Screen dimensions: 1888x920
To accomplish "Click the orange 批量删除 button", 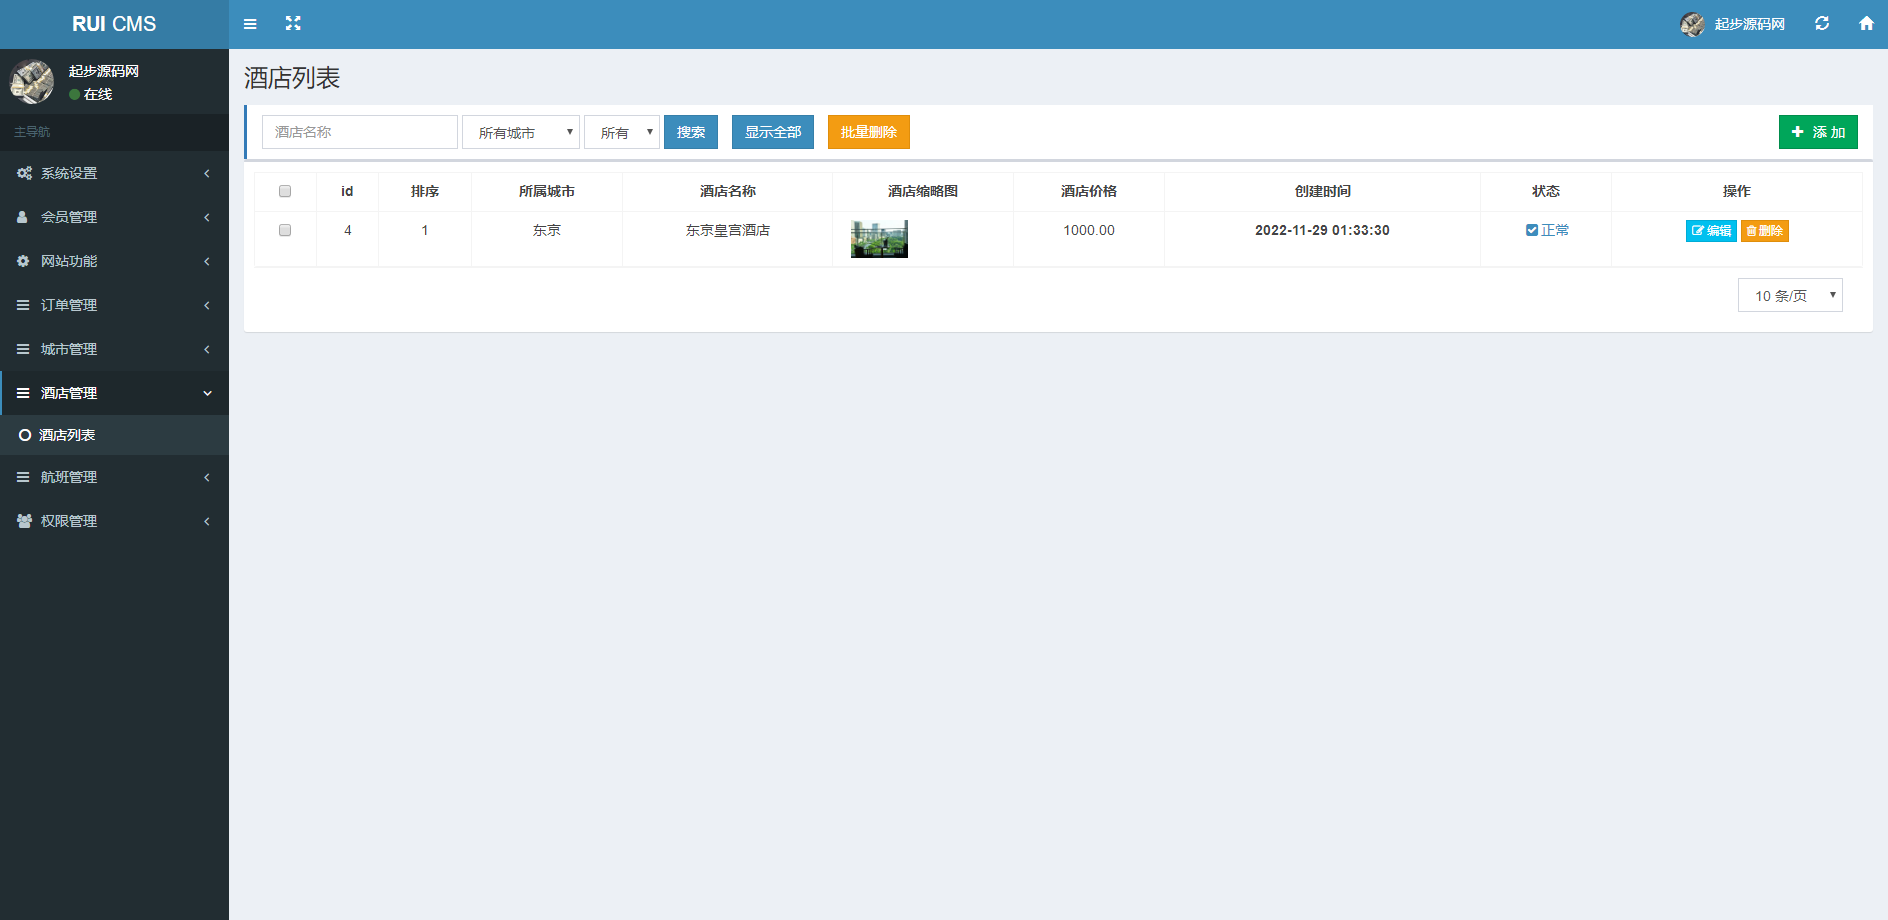I will 868,132.
